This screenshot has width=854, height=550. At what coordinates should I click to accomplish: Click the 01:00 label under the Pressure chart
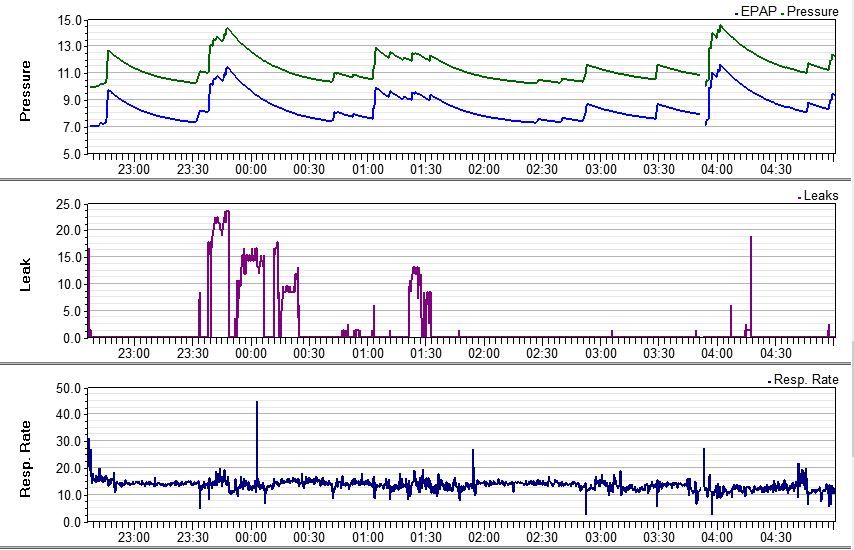pyautogui.click(x=368, y=170)
